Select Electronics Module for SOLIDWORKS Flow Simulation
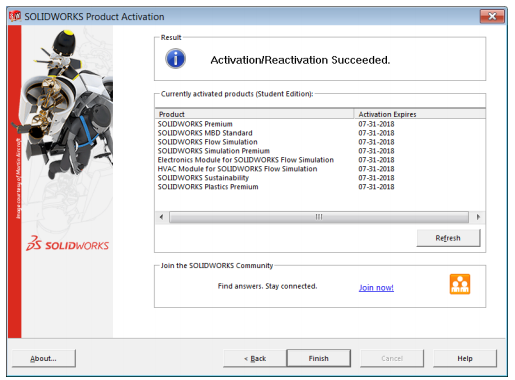The width and height of the screenshot is (515, 380). point(320,160)
